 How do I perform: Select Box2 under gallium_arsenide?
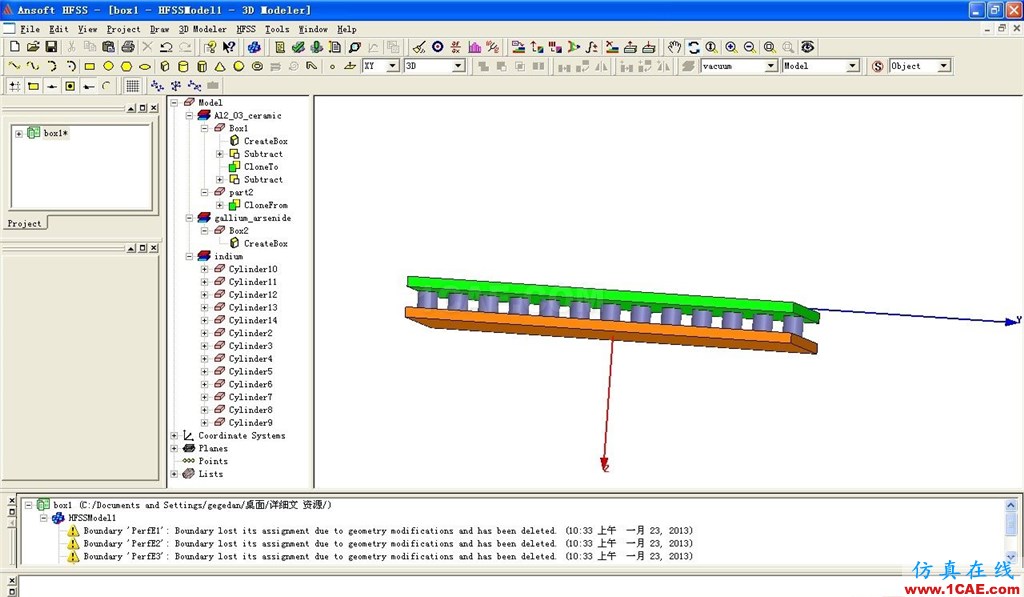238,231
